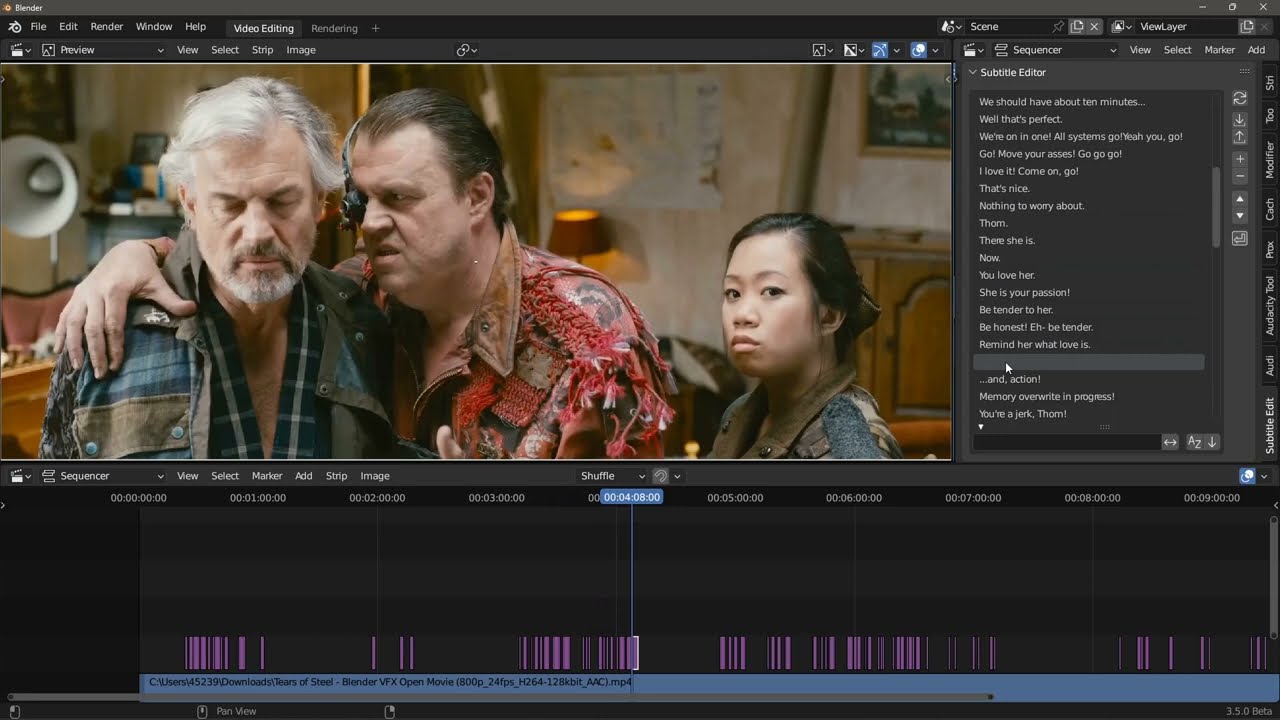
Task: Select the subtitle "We should have about ten minutes..."
Action: (x=1089, y=102)
